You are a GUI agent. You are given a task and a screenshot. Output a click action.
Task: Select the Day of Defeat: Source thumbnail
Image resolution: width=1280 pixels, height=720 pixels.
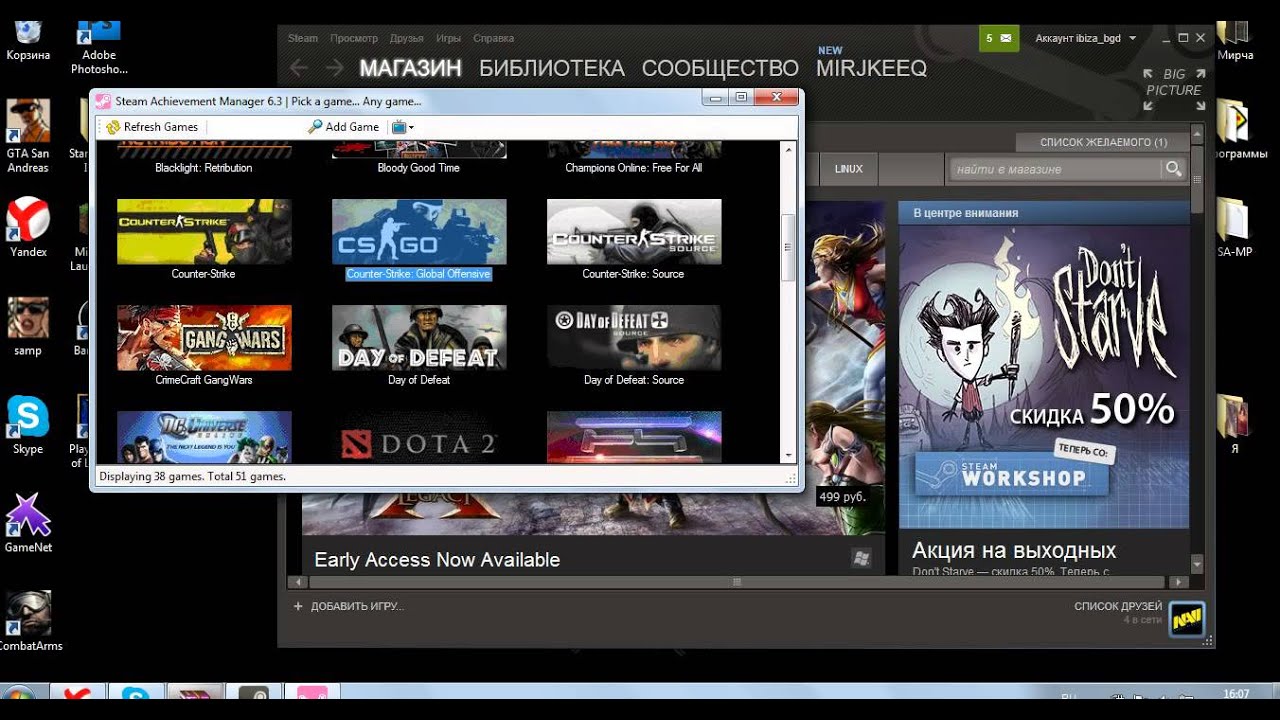tap(634, 338)
